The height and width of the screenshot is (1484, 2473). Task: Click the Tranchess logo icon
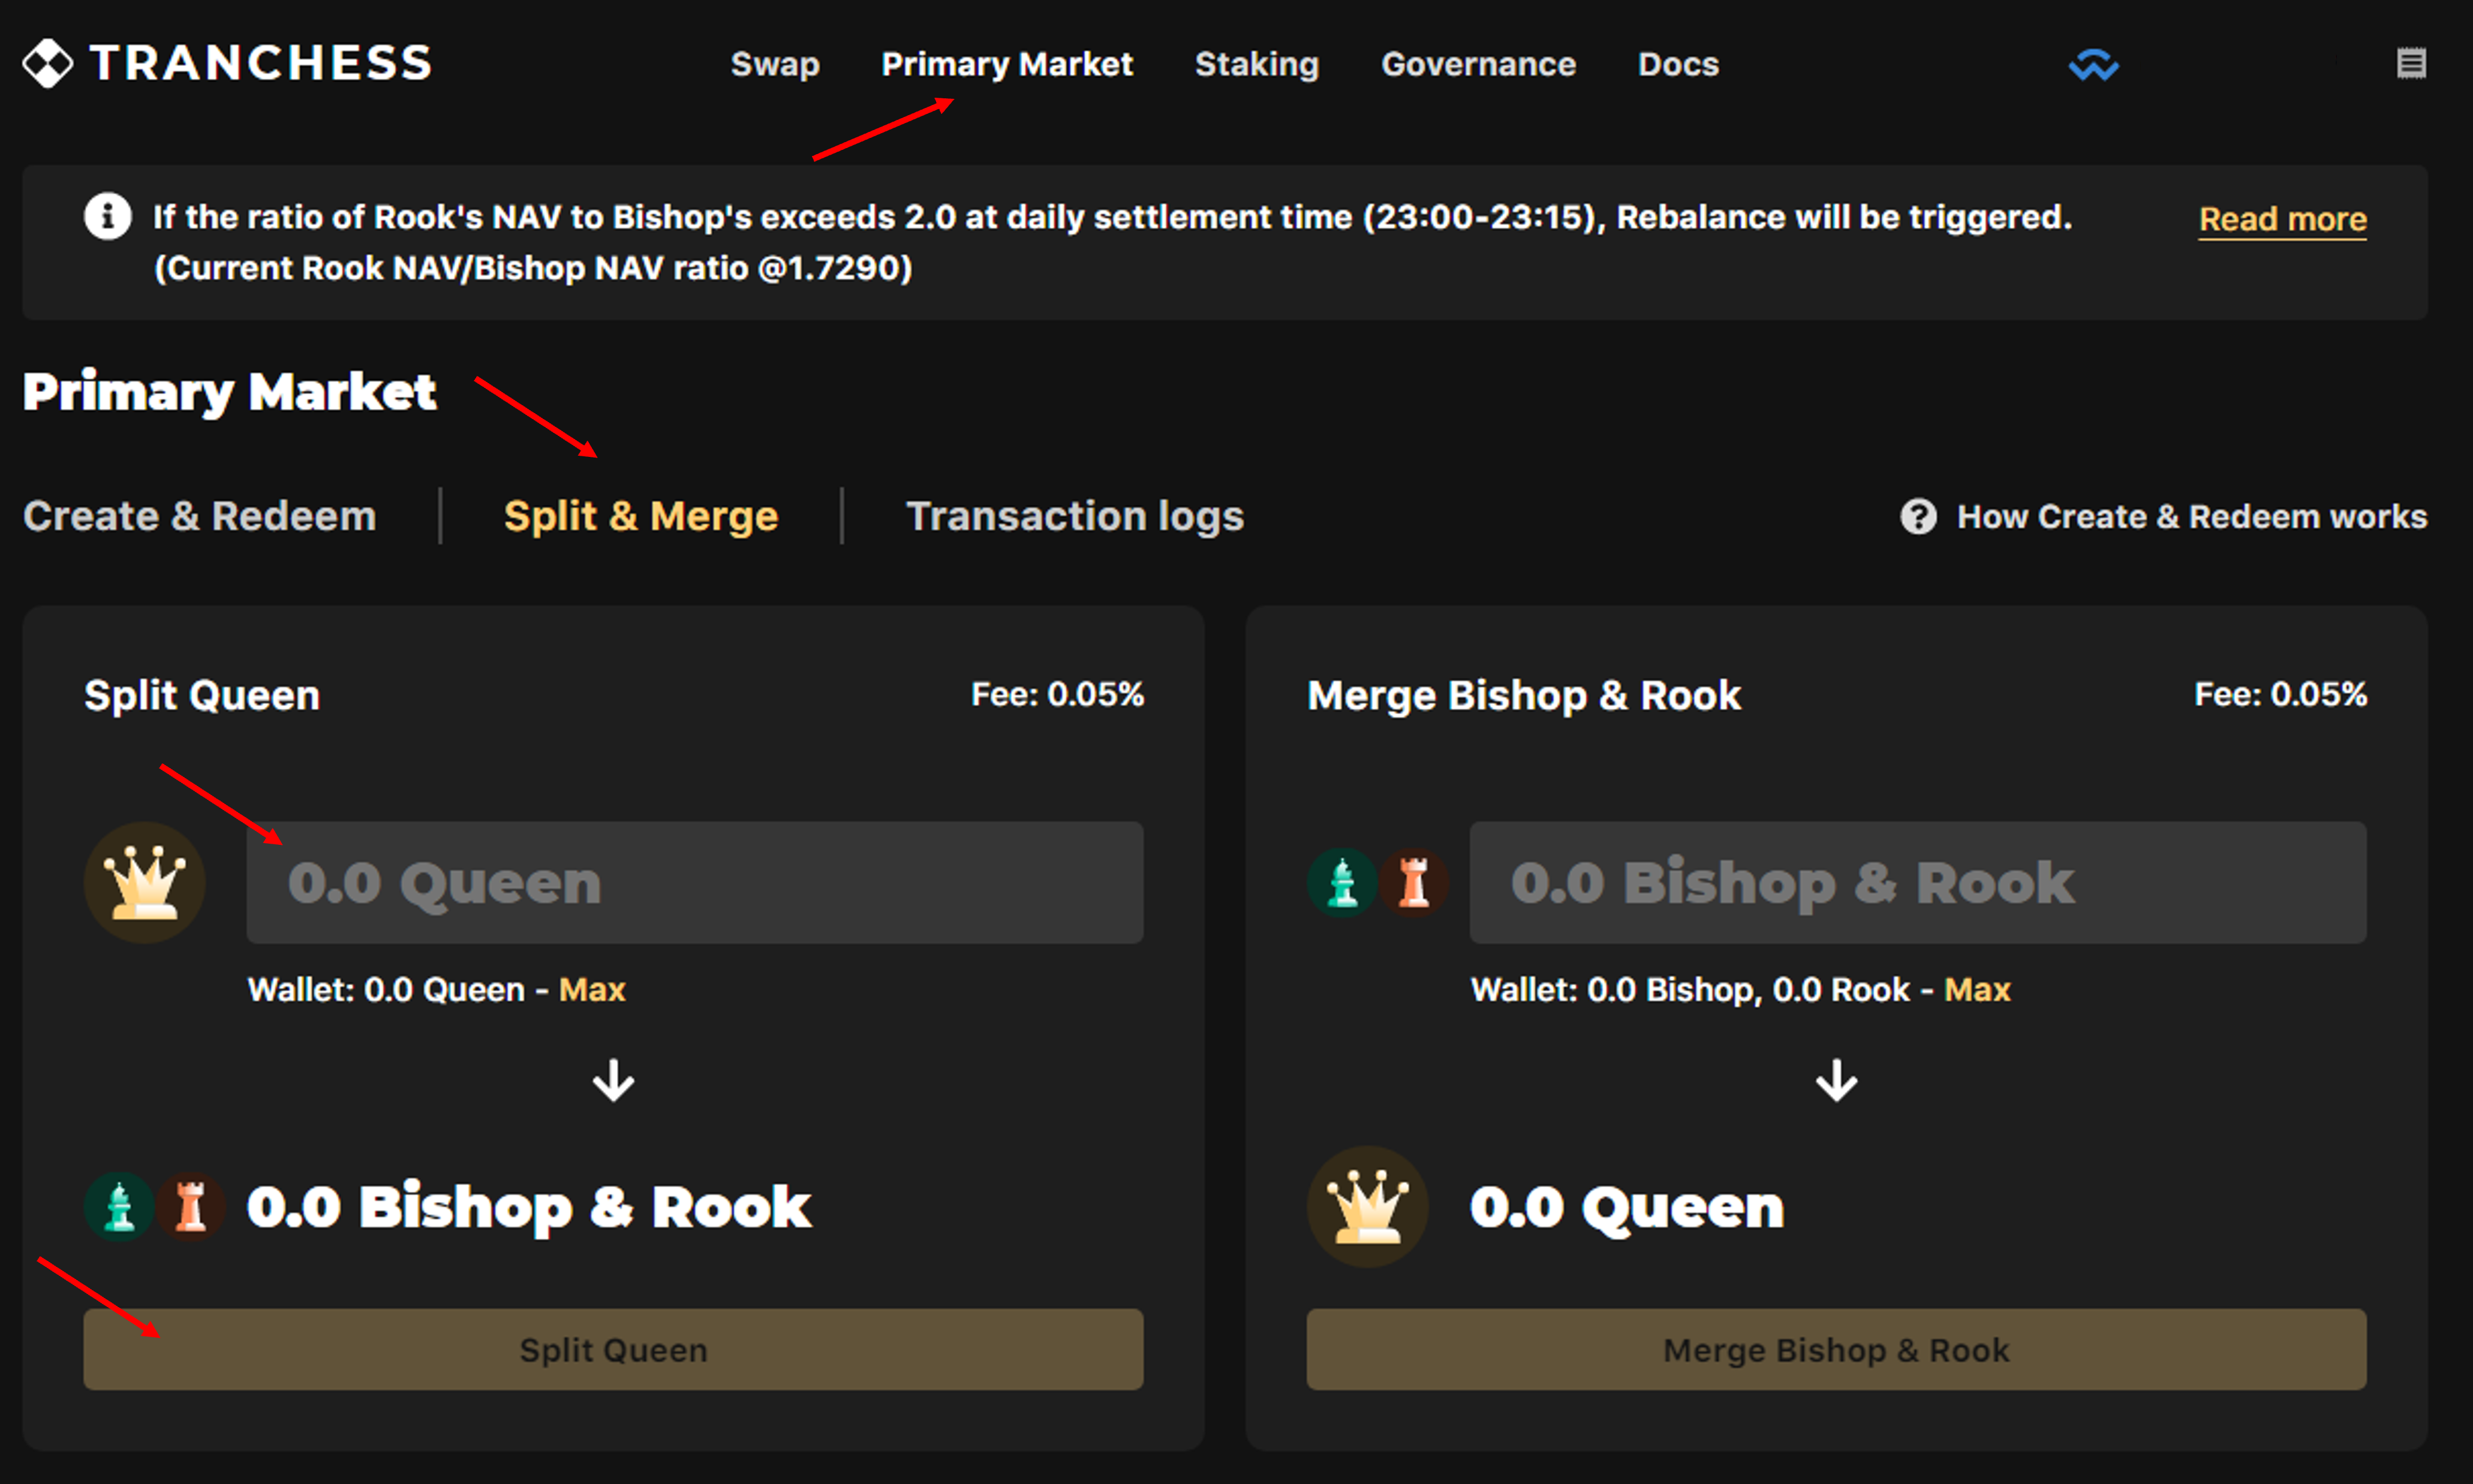click(47, 63)
